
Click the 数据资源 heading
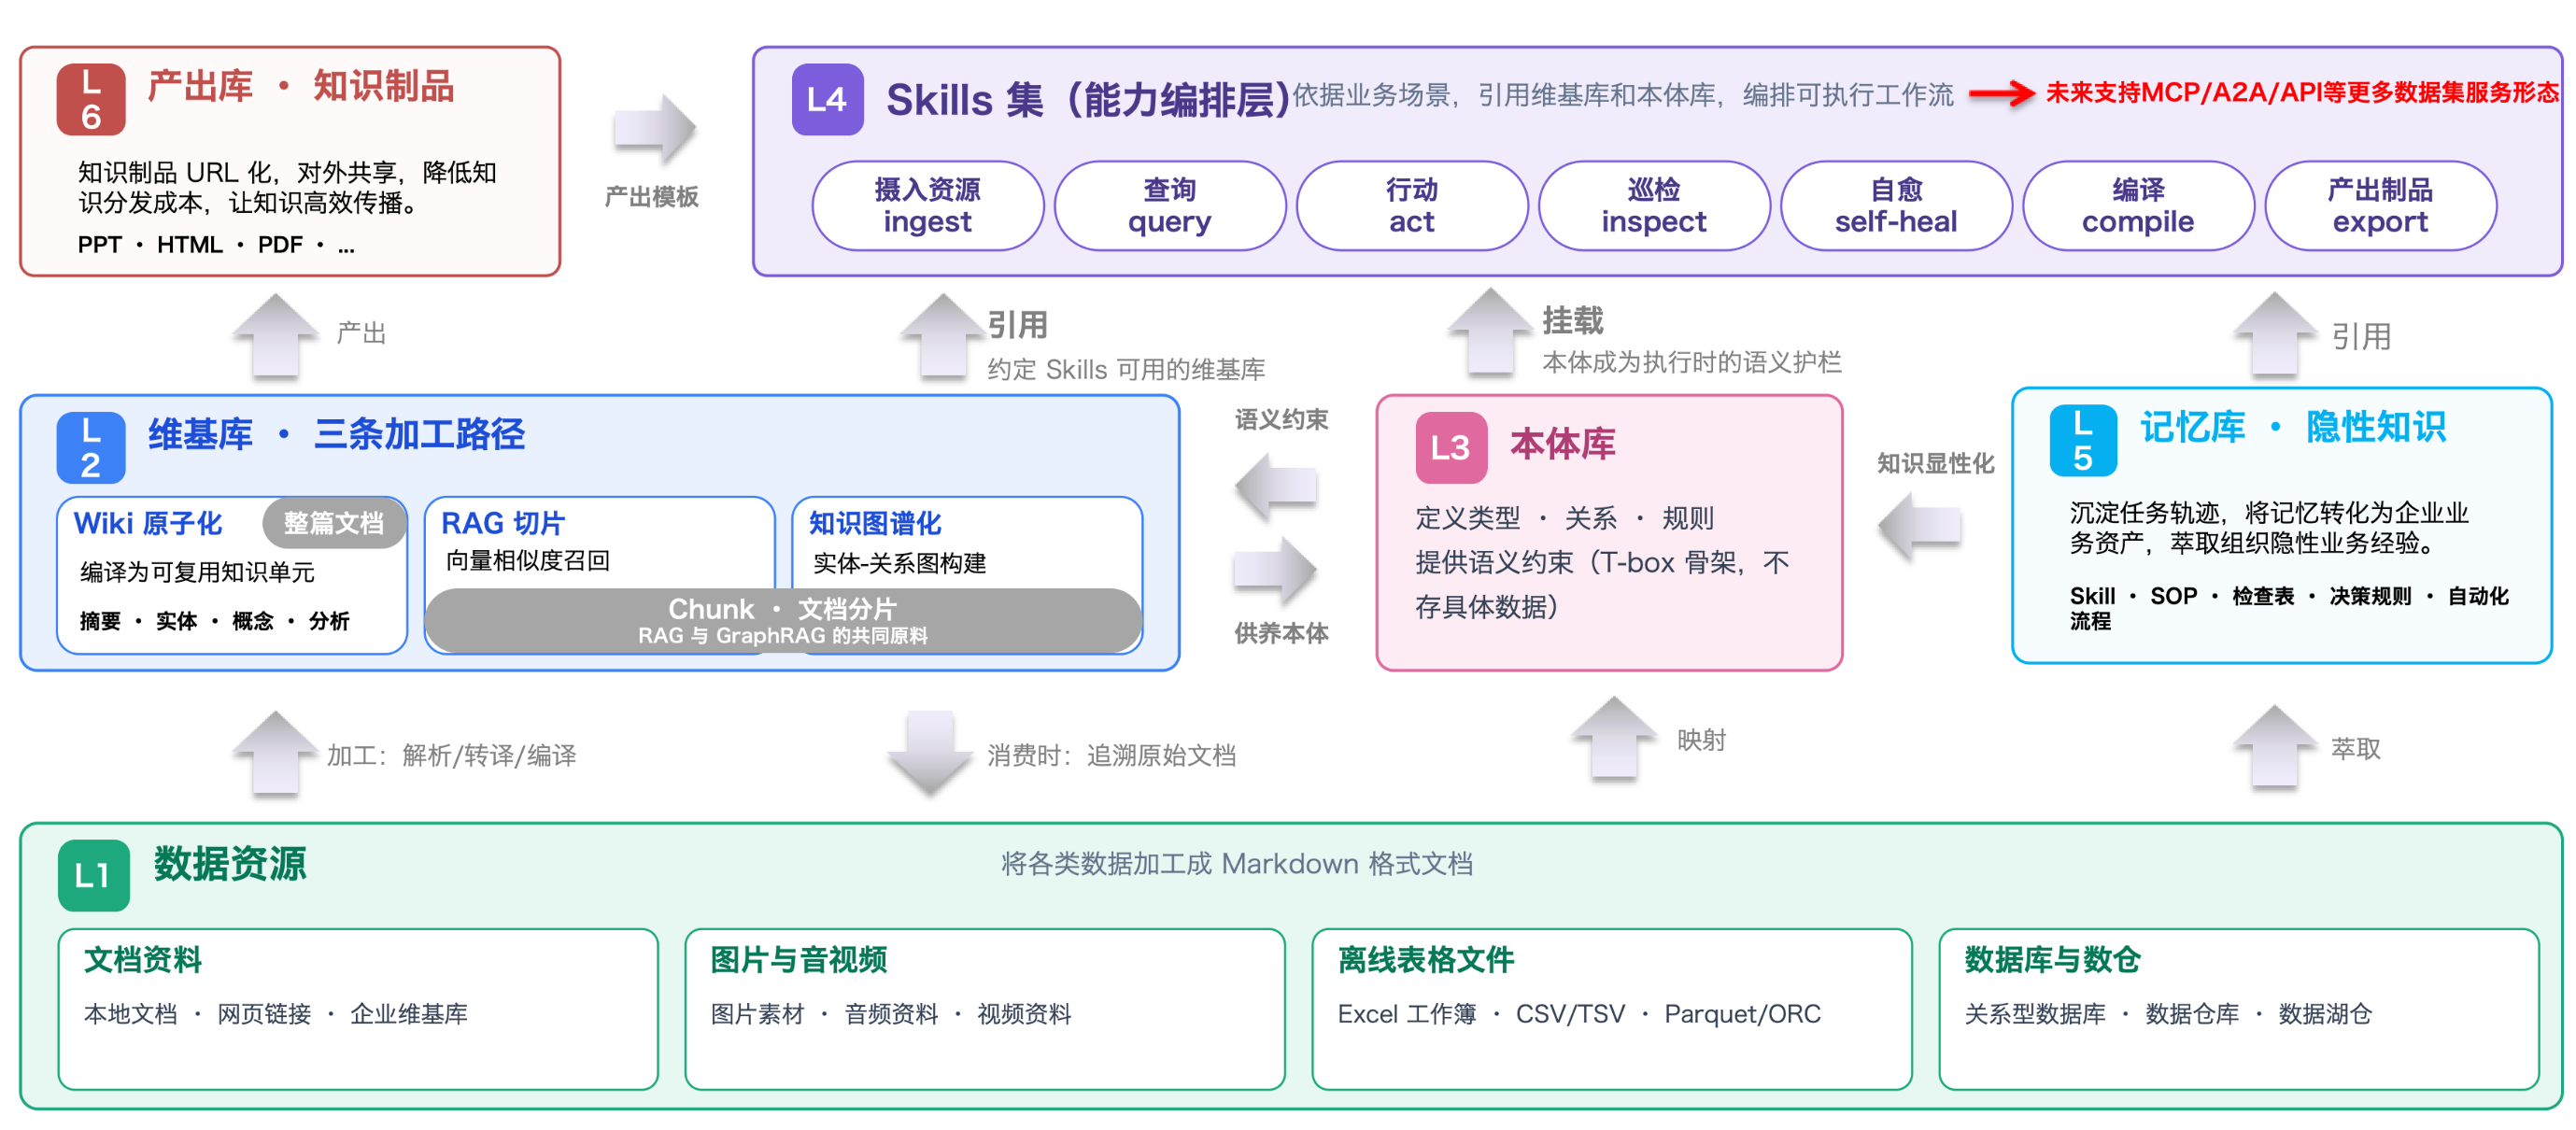click(230, 863)
